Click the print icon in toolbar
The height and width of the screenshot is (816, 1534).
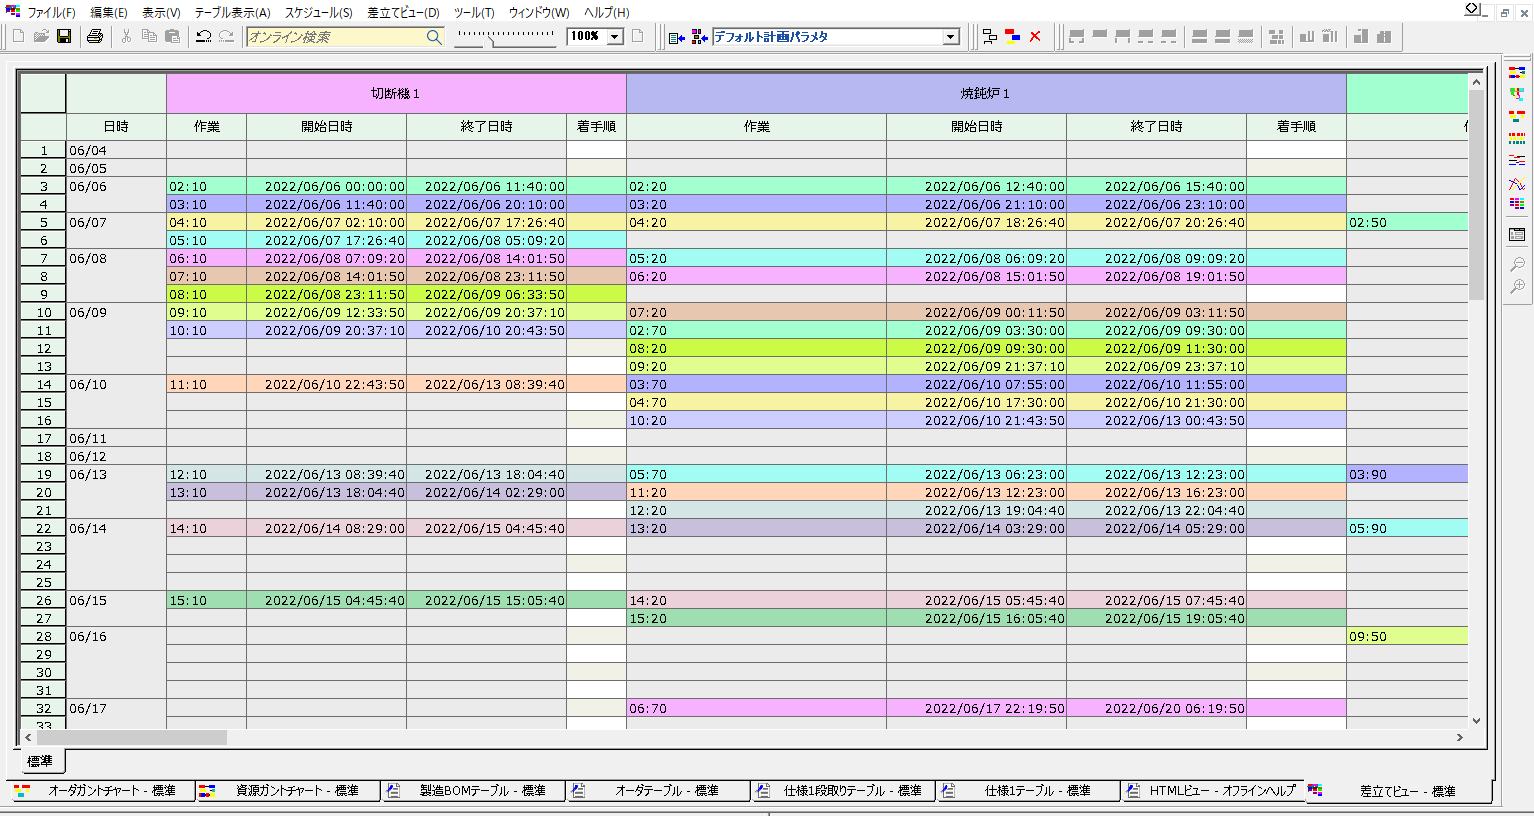pyautogui.click(x=95, y=37)
